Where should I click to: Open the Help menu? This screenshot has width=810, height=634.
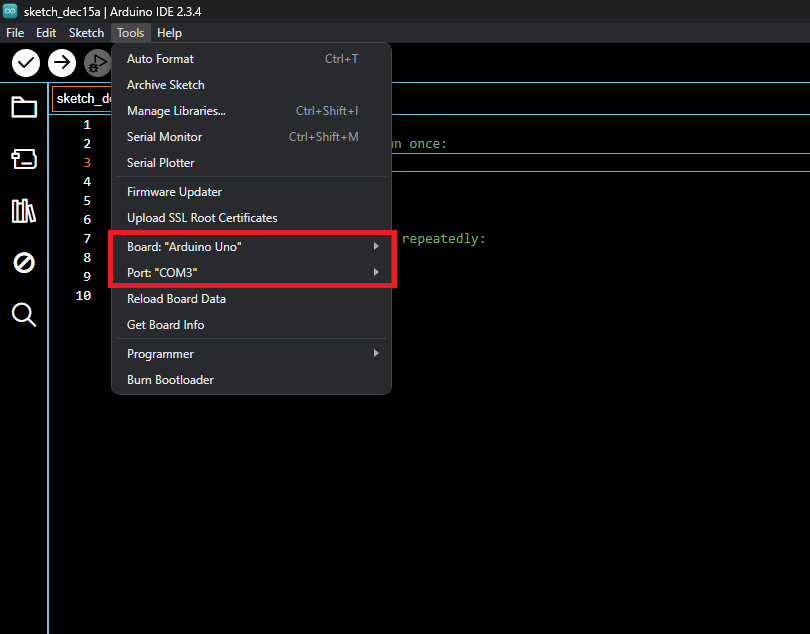point(170,33)
